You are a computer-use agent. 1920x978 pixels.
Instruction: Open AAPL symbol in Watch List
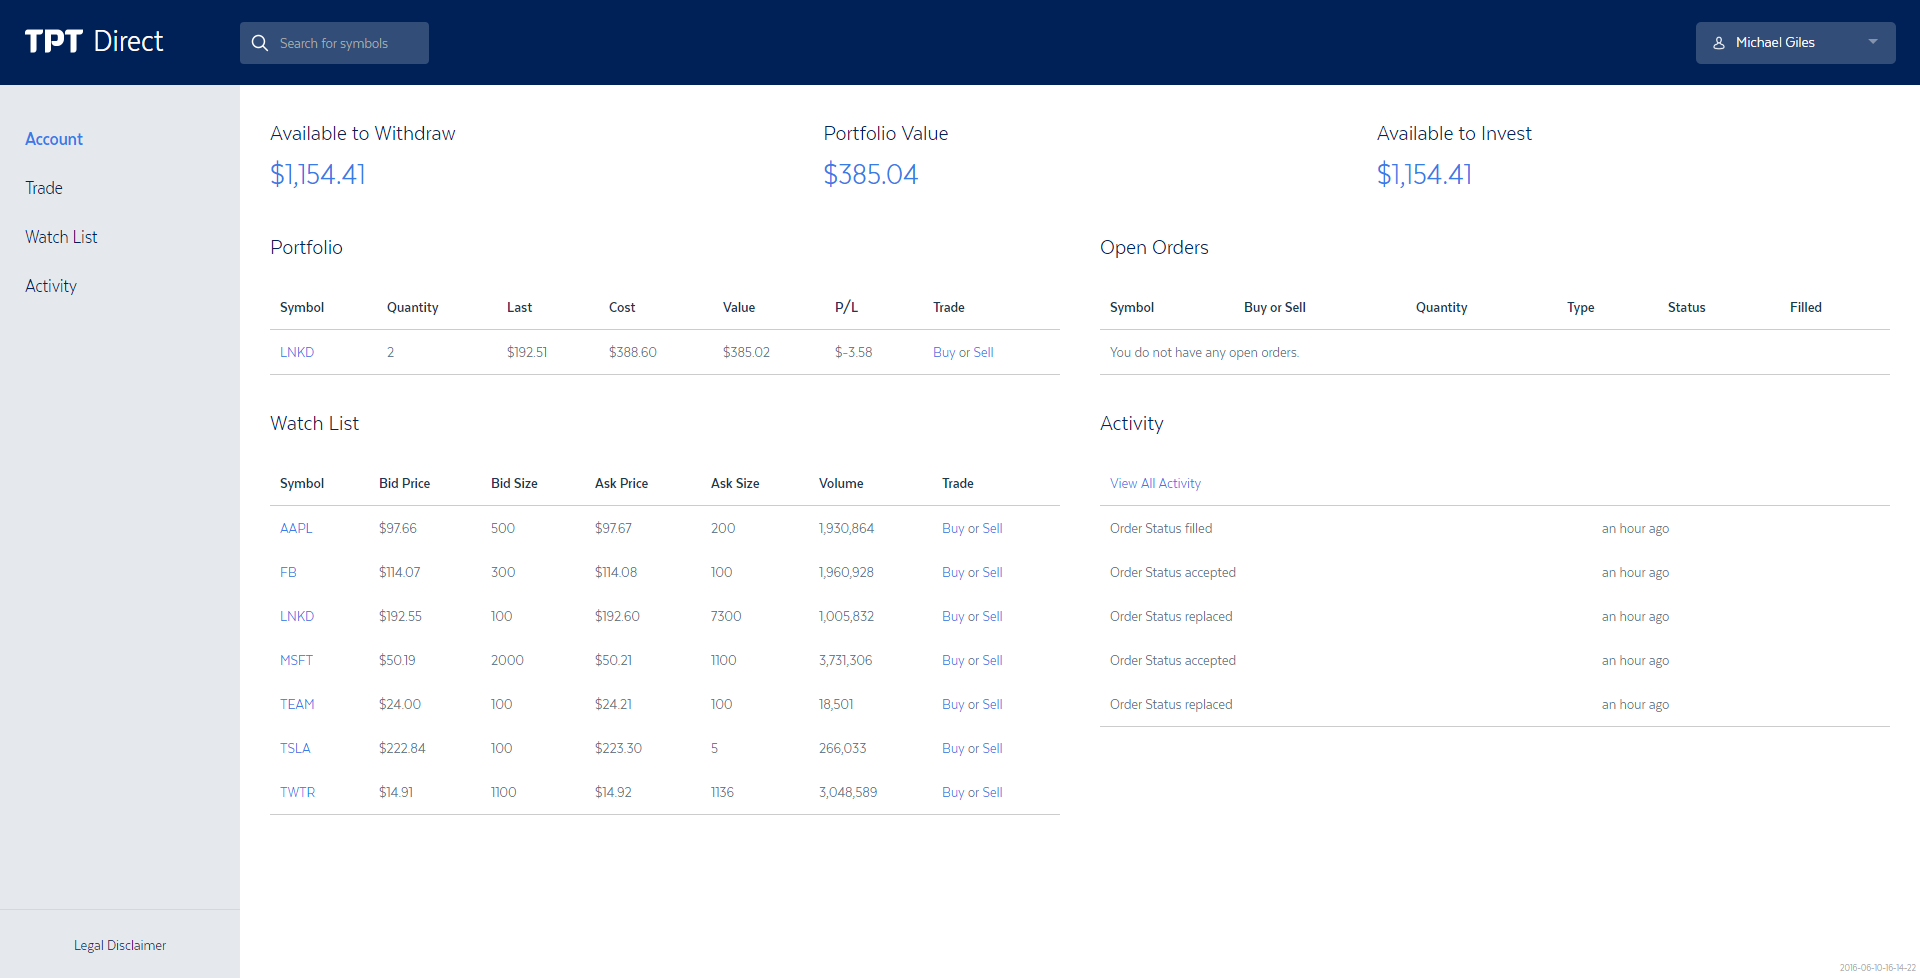pos(296,528)
